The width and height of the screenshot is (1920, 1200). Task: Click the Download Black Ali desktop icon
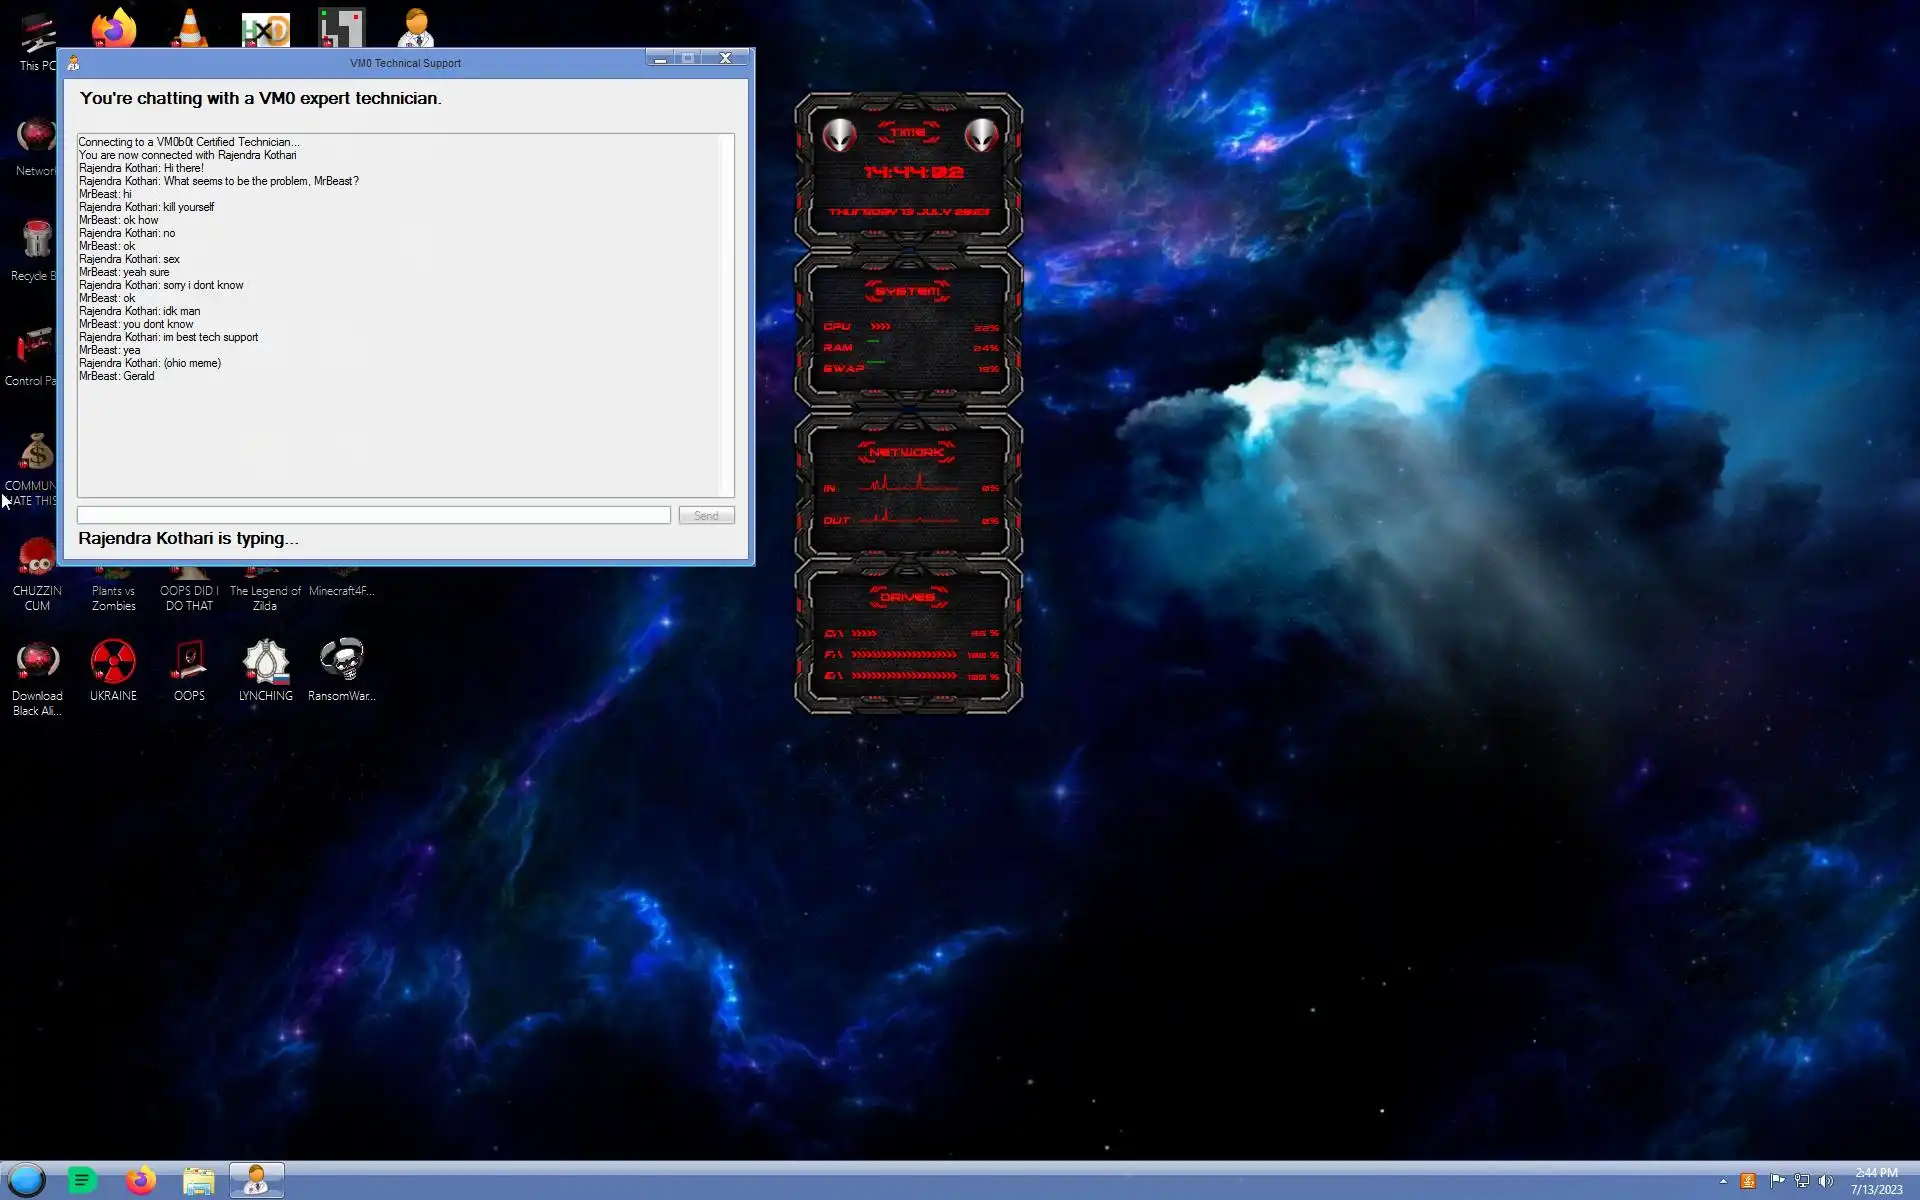pos(37,664)
